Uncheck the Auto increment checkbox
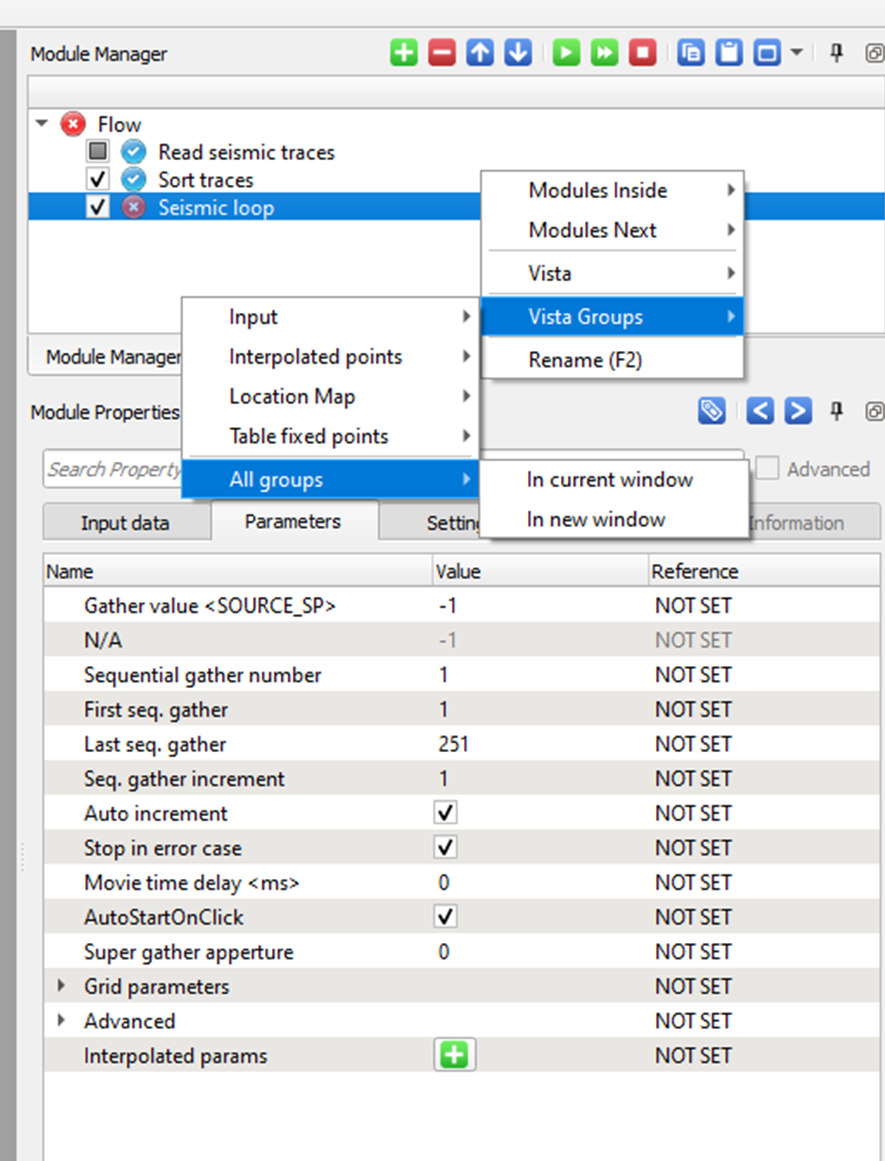 (x=446, y=813)
